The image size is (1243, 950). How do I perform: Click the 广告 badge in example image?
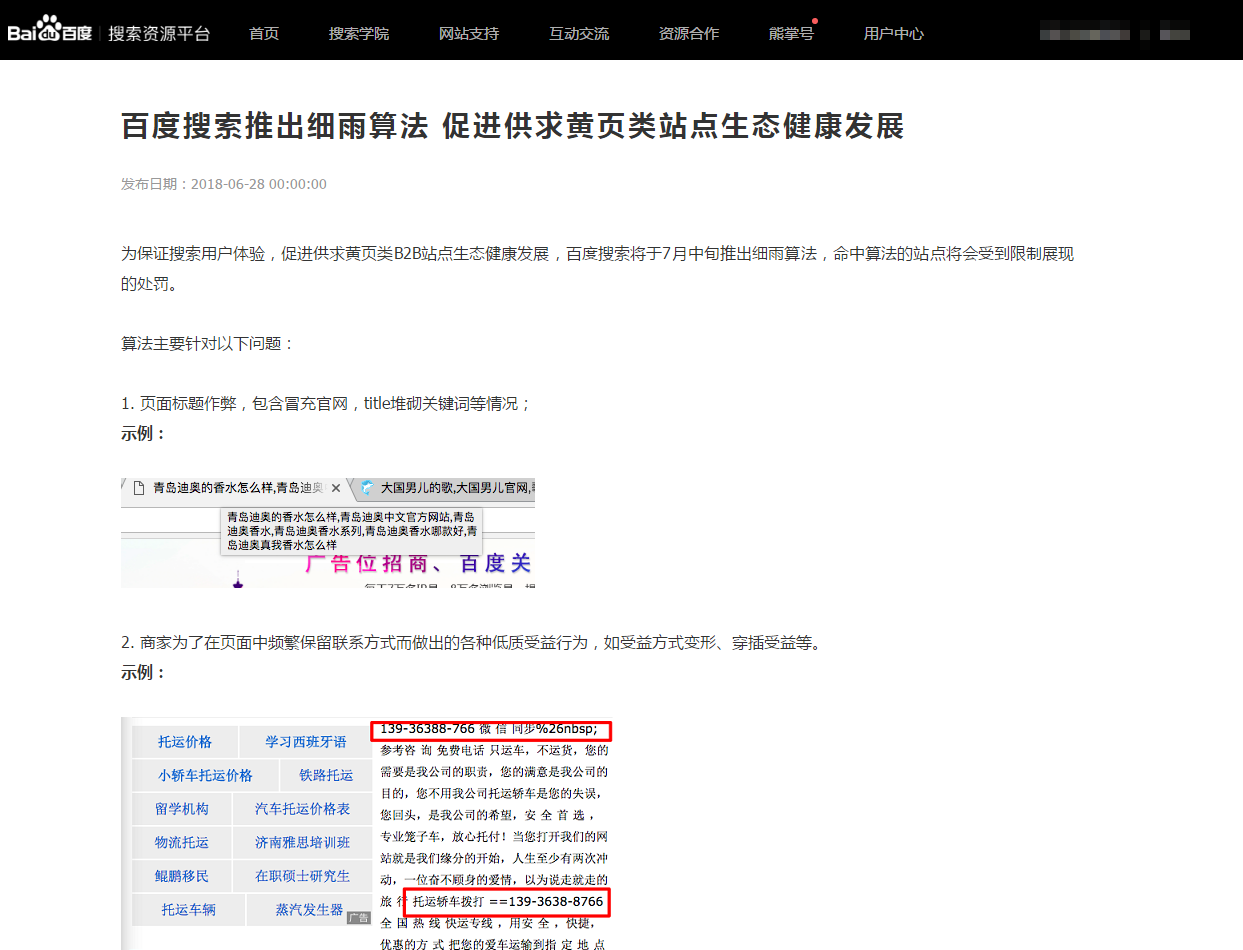pos(359,917)
